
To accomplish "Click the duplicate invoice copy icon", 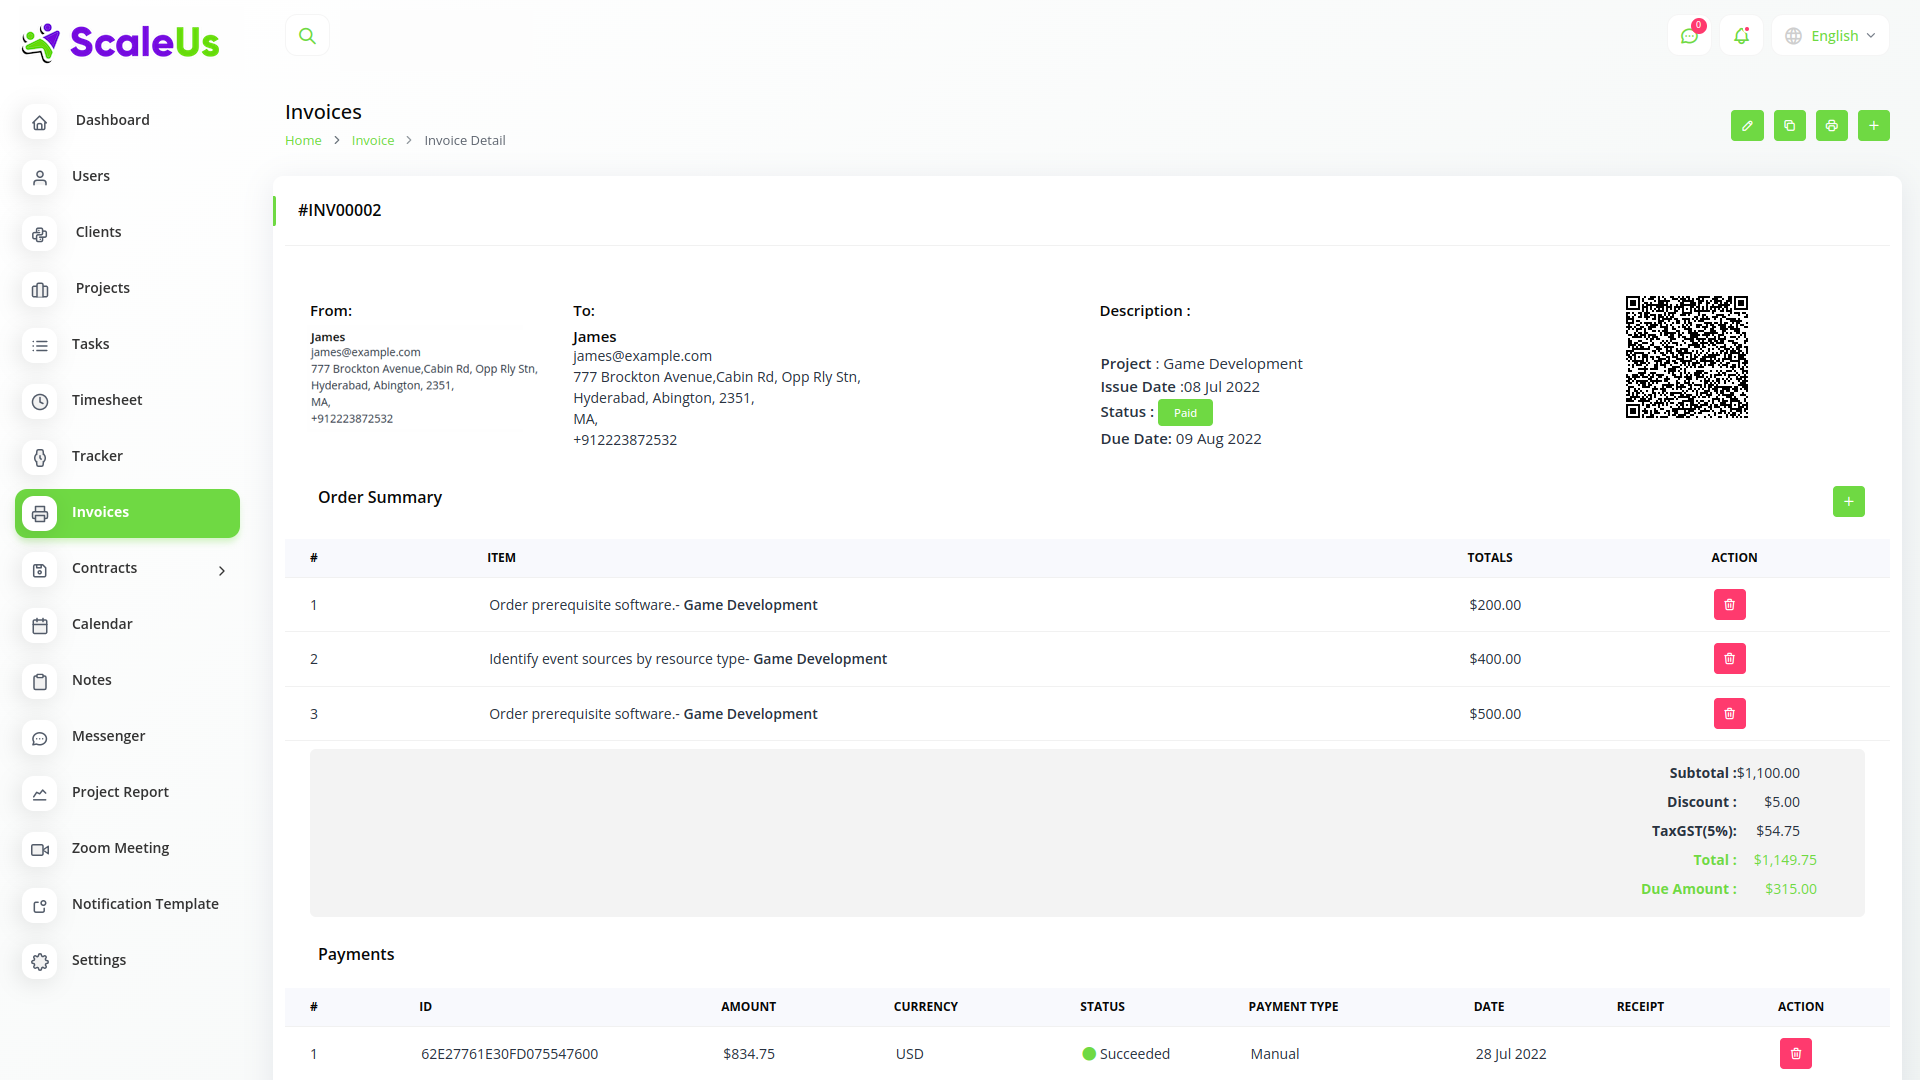I will [1789, 126].
